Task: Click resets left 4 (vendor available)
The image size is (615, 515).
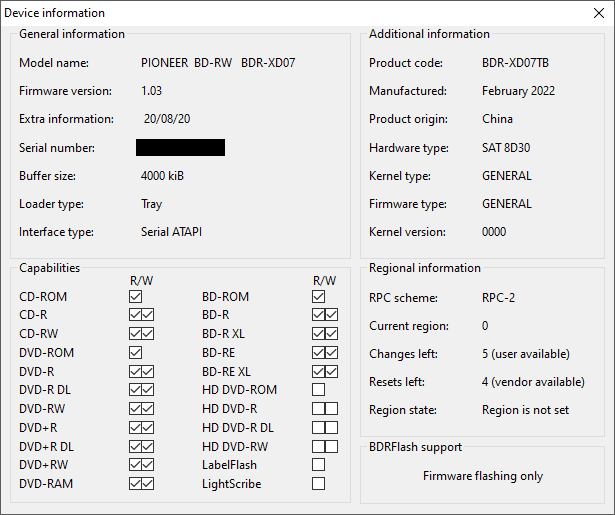Action: 533,382
